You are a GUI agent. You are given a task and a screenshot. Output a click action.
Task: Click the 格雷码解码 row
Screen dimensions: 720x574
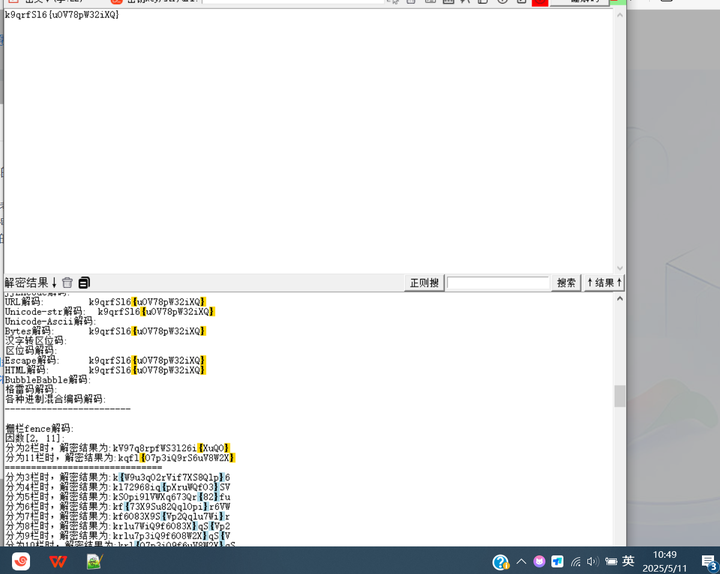click(30, 389)
